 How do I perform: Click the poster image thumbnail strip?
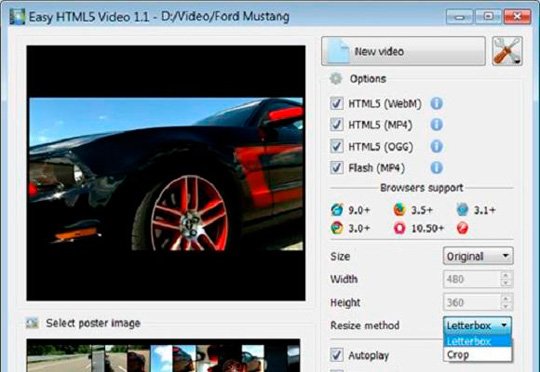click(x=163, y=355)
